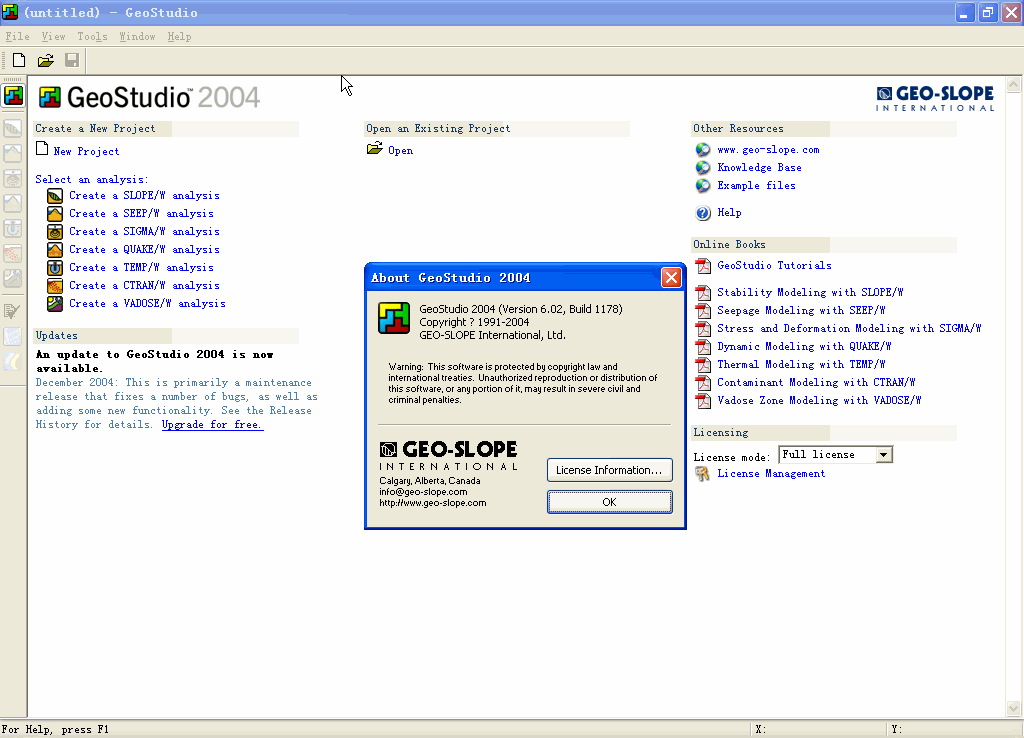Open the Example files link
Image resolution: width=1024 pixels, height=738 pixels.
point(756,185)
